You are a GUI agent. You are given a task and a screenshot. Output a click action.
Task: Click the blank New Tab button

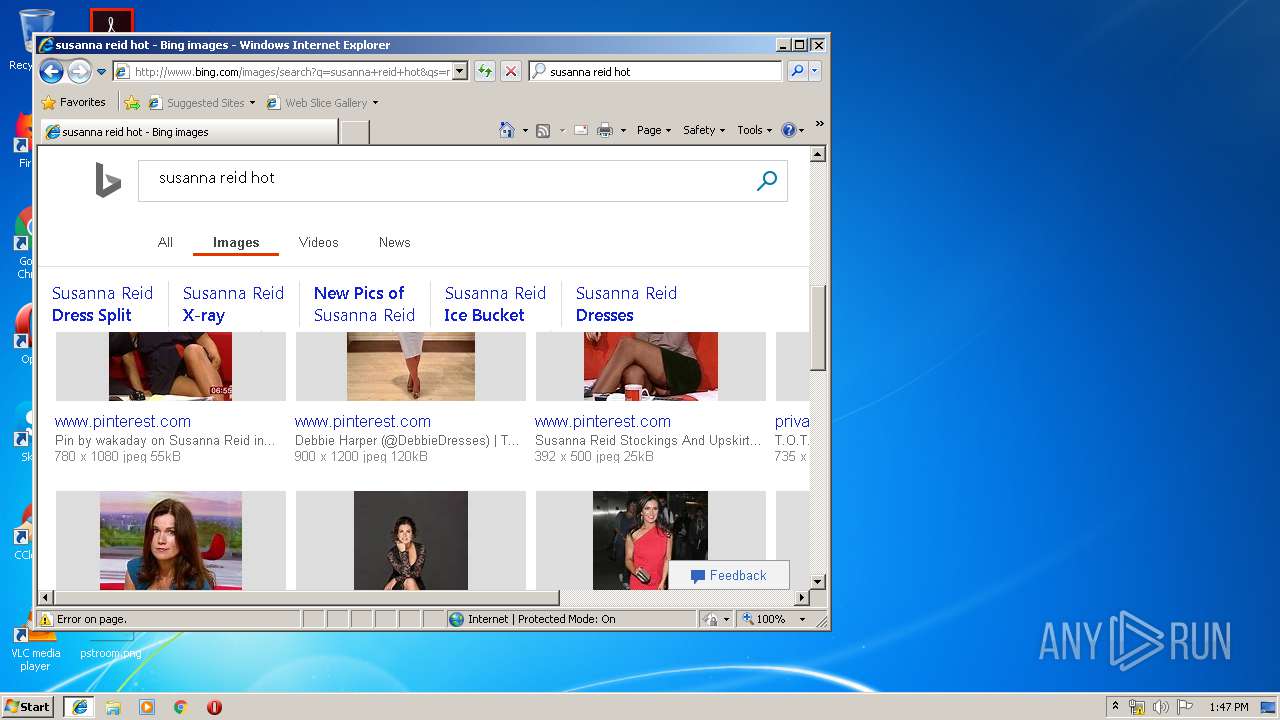tap(355, 131)
